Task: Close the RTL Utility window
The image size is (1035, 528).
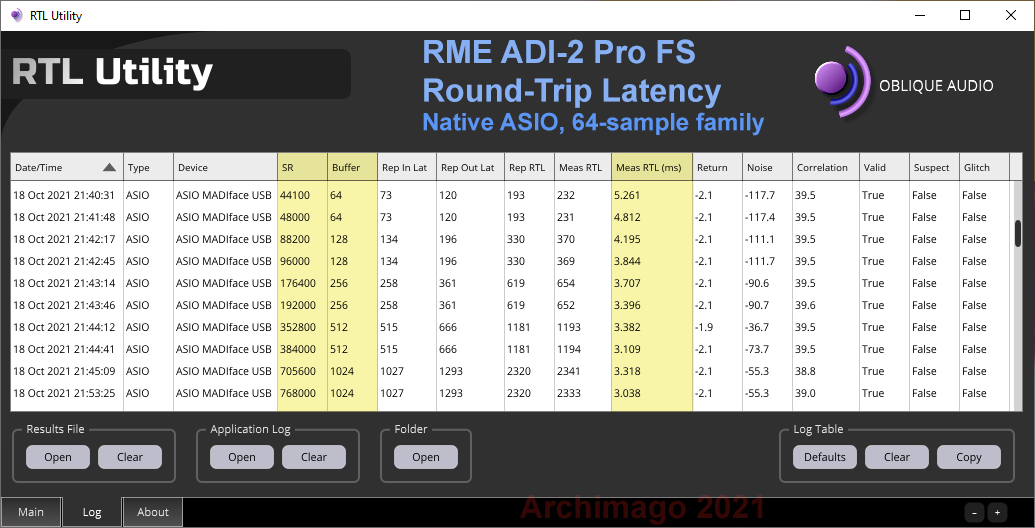Action: [1011, 15]
